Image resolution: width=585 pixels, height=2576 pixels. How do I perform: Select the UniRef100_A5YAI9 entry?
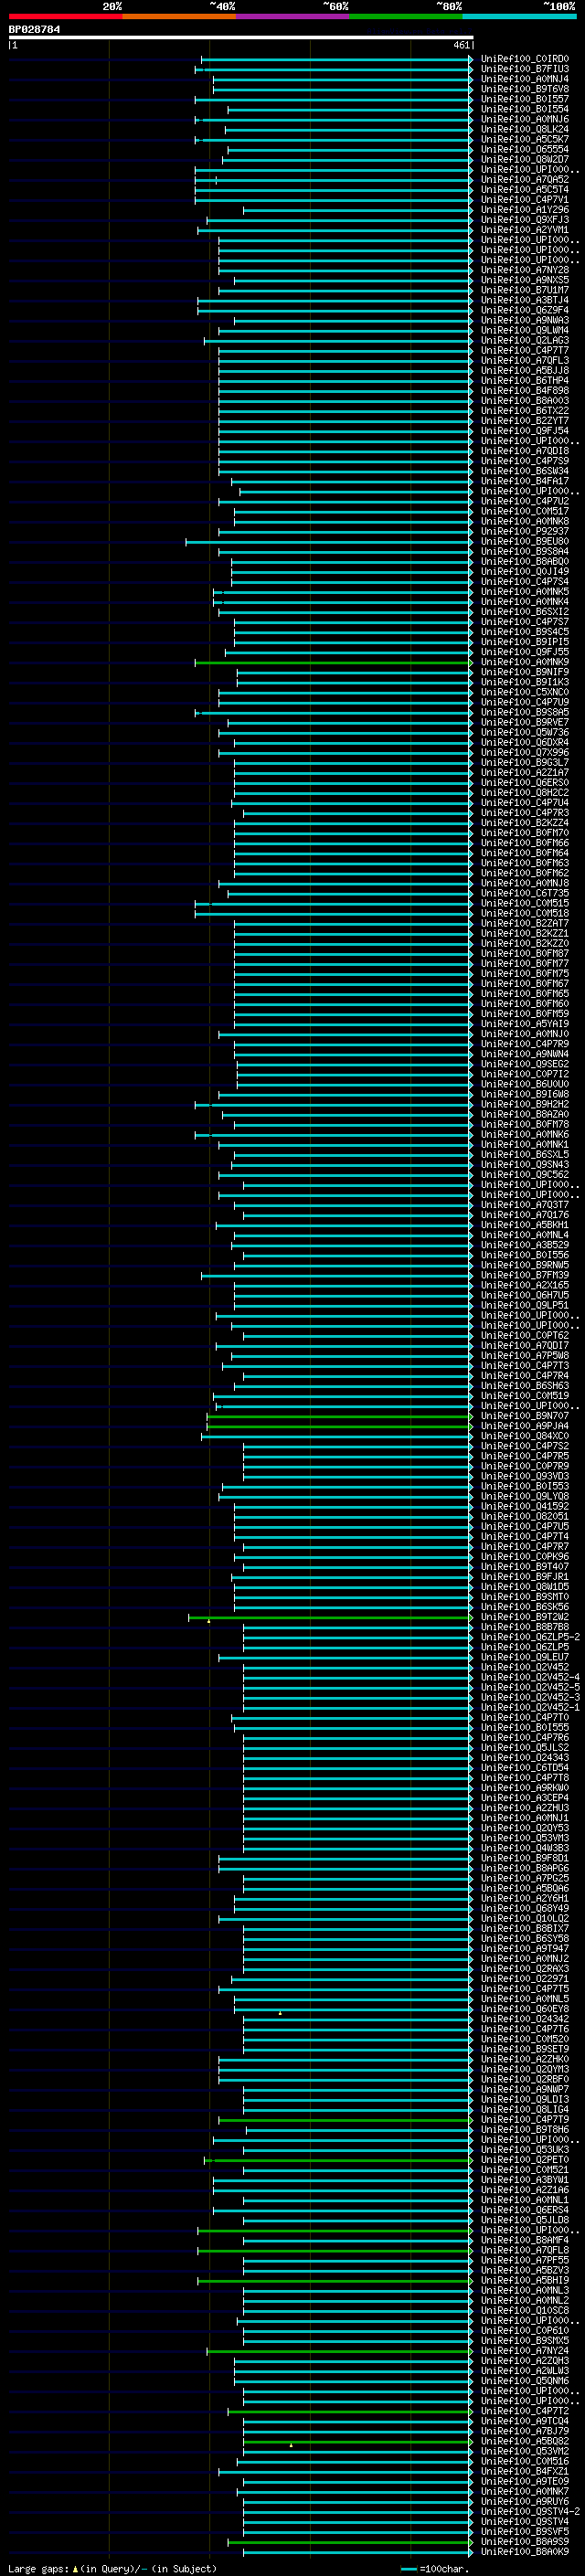tap(525, 1024)
